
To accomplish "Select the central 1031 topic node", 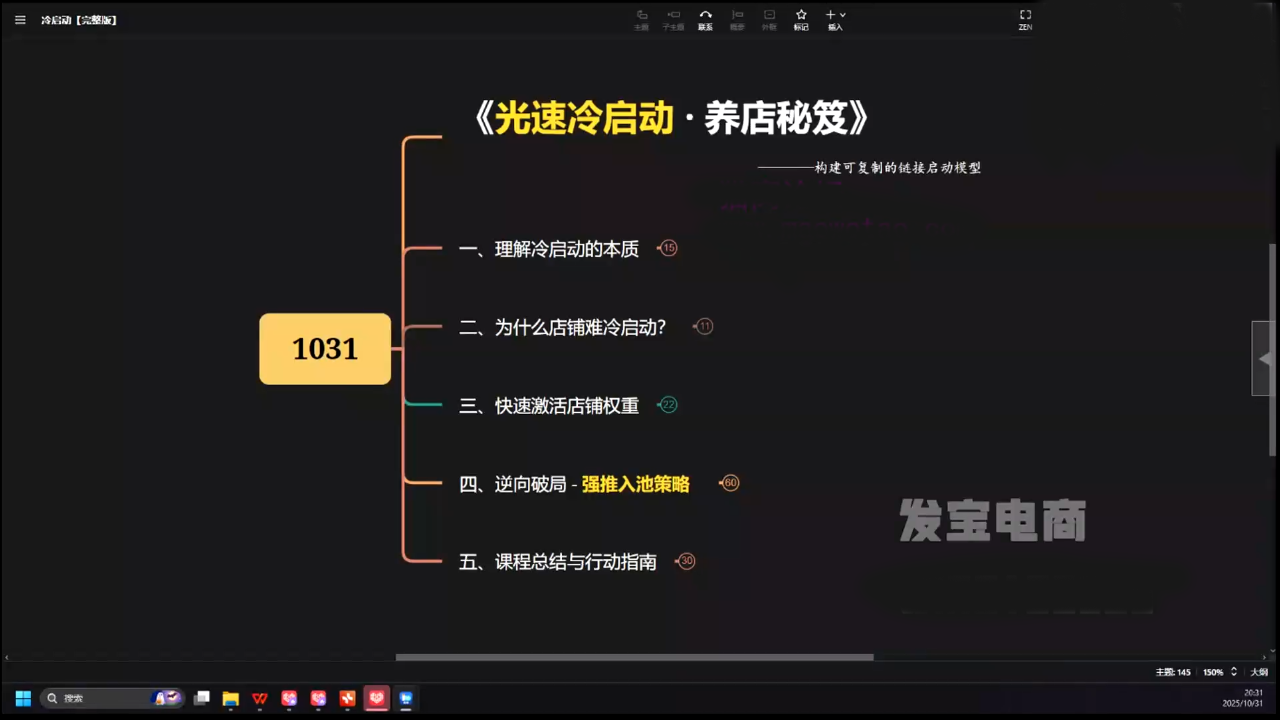I will pyautogui.click(x=324, y=348).
